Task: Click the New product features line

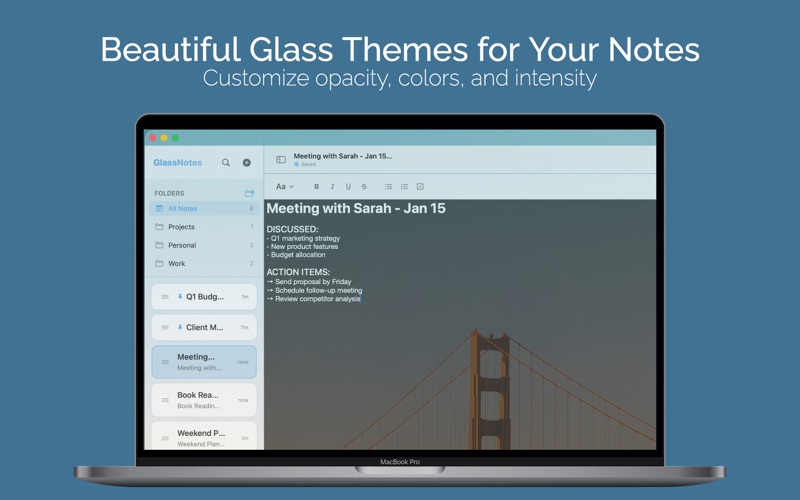Action: tap(302, 246)
